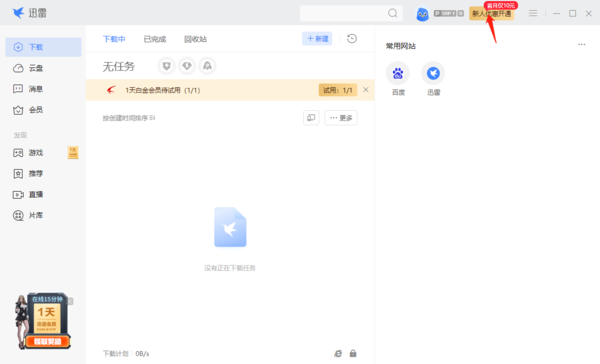
Task: Toggle the multi-select icon beside 更多
Action: click(x=311, y=118)
